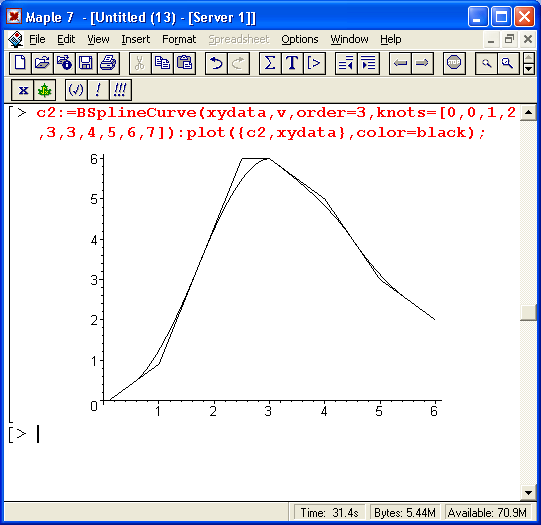Insert Maple input with Sigma icon
Screen dimensions: 541x525
[x=270, y=63]
